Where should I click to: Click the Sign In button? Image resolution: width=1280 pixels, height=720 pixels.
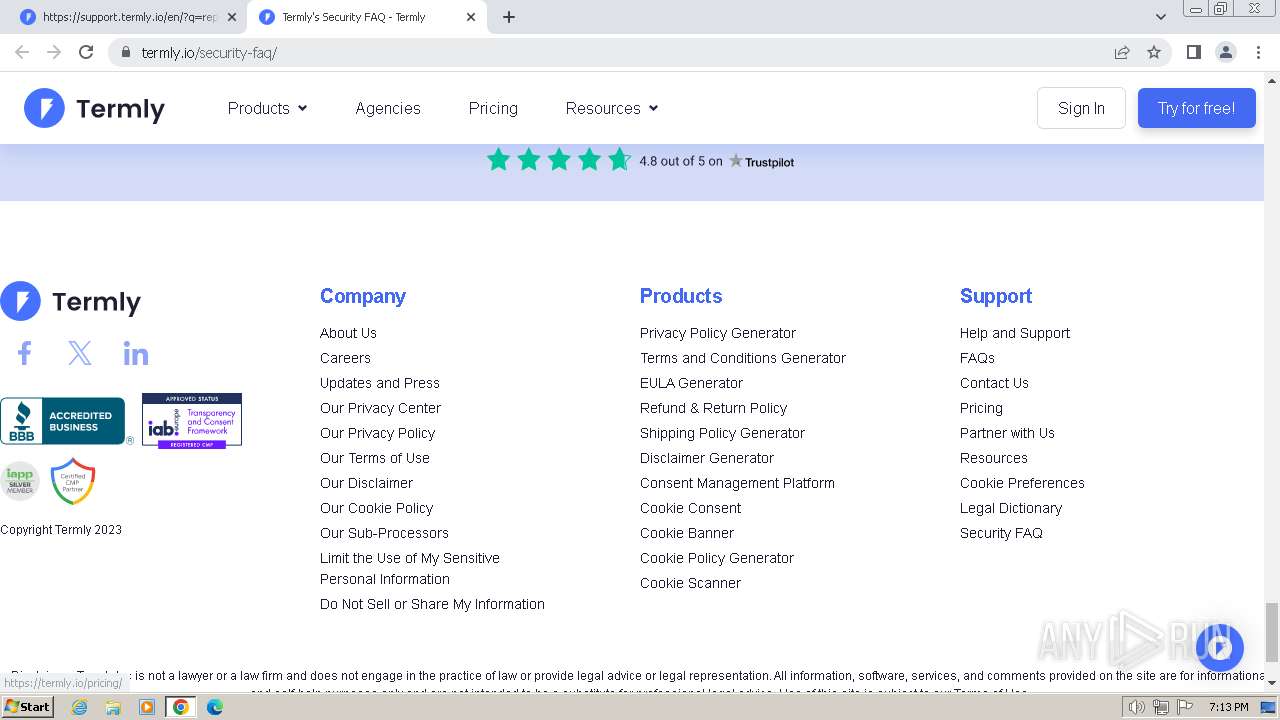1081,108
